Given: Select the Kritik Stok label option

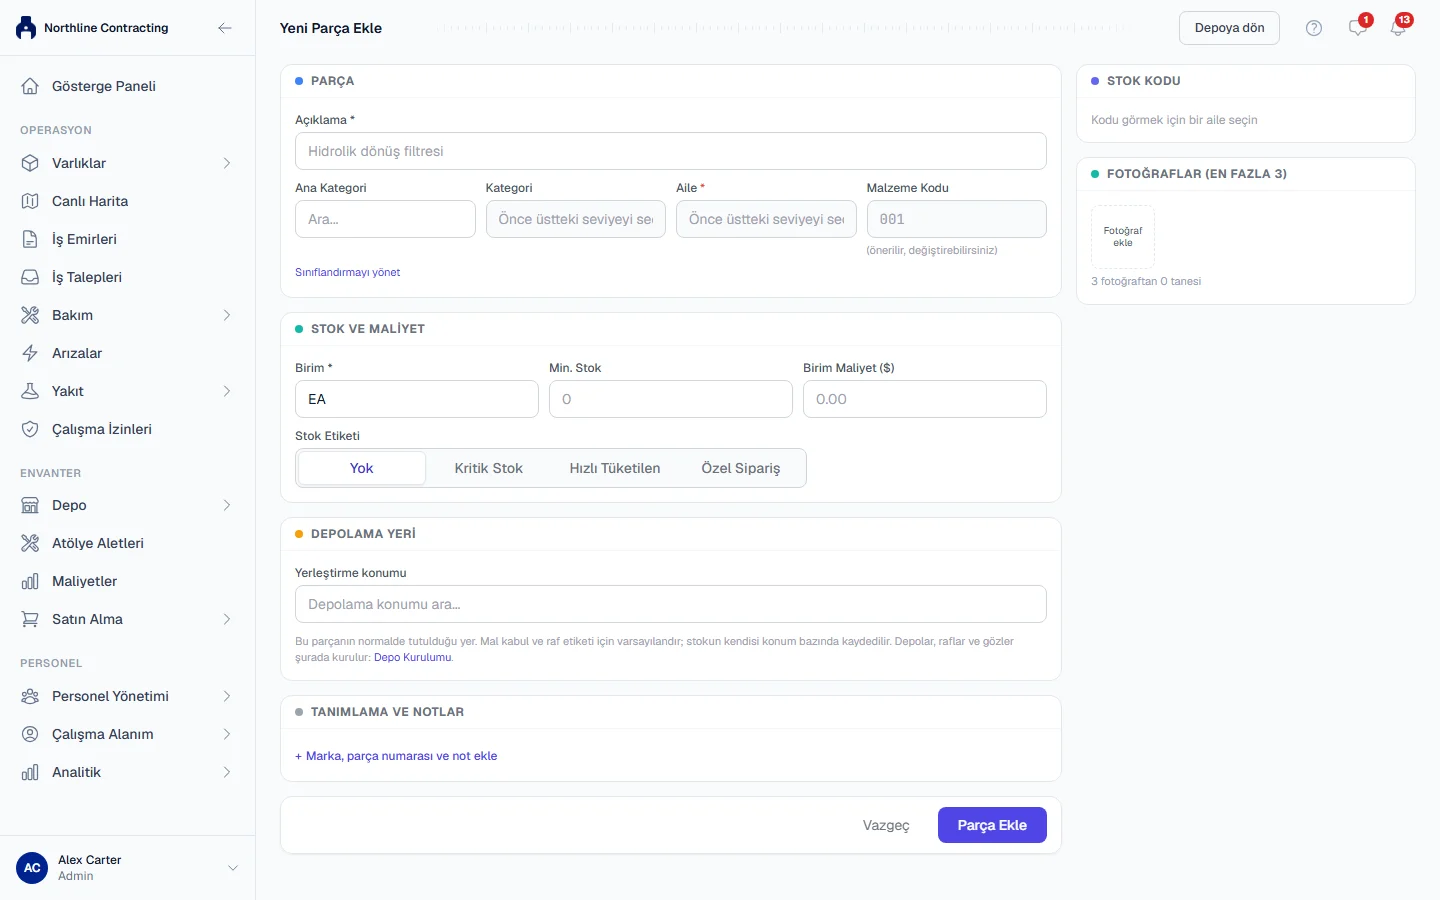Looking at the screenshot, I should (489, 468).
